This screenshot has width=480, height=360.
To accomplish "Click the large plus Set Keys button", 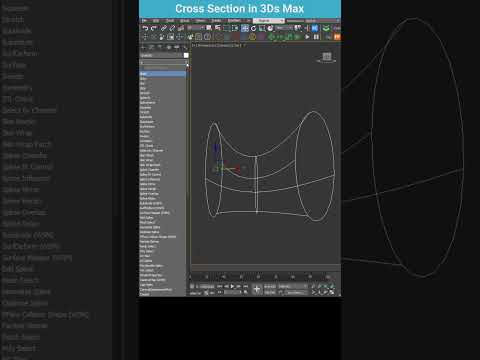I will pos(257,289).
